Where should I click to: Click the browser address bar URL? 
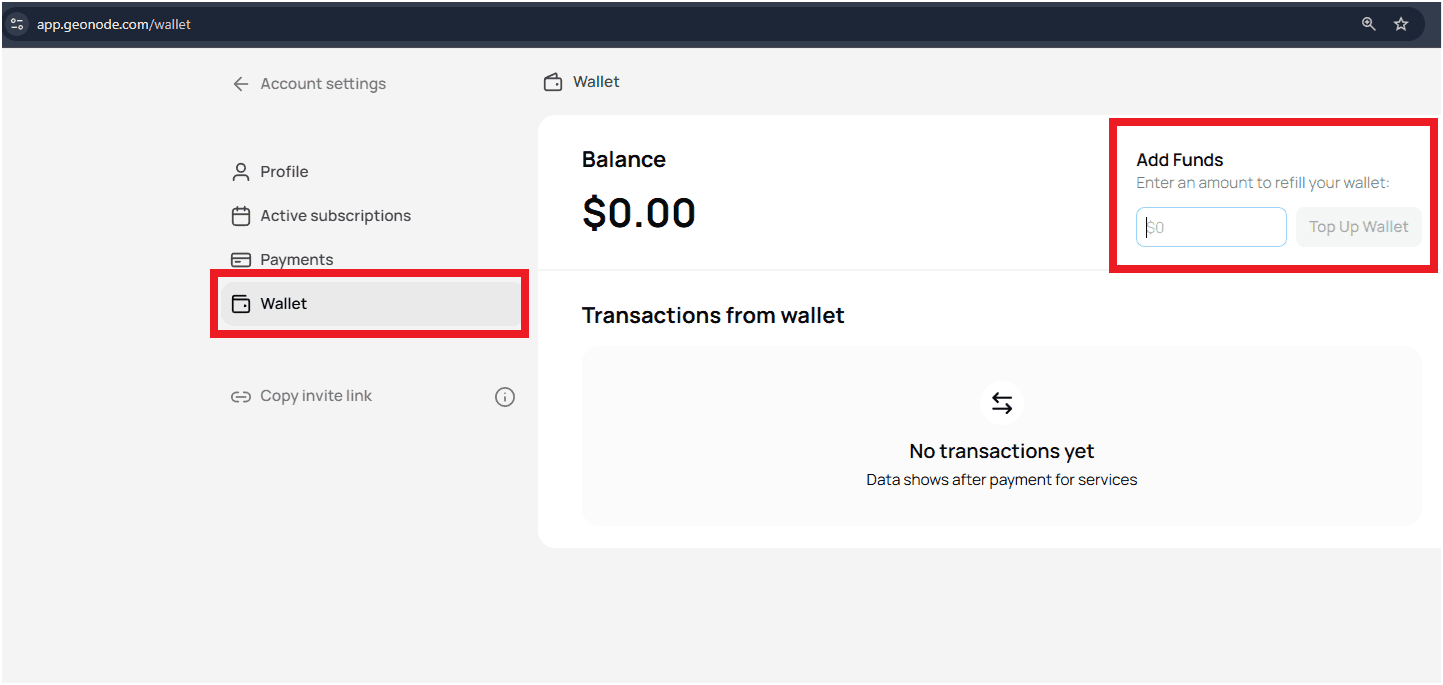[x=113, y=24]
